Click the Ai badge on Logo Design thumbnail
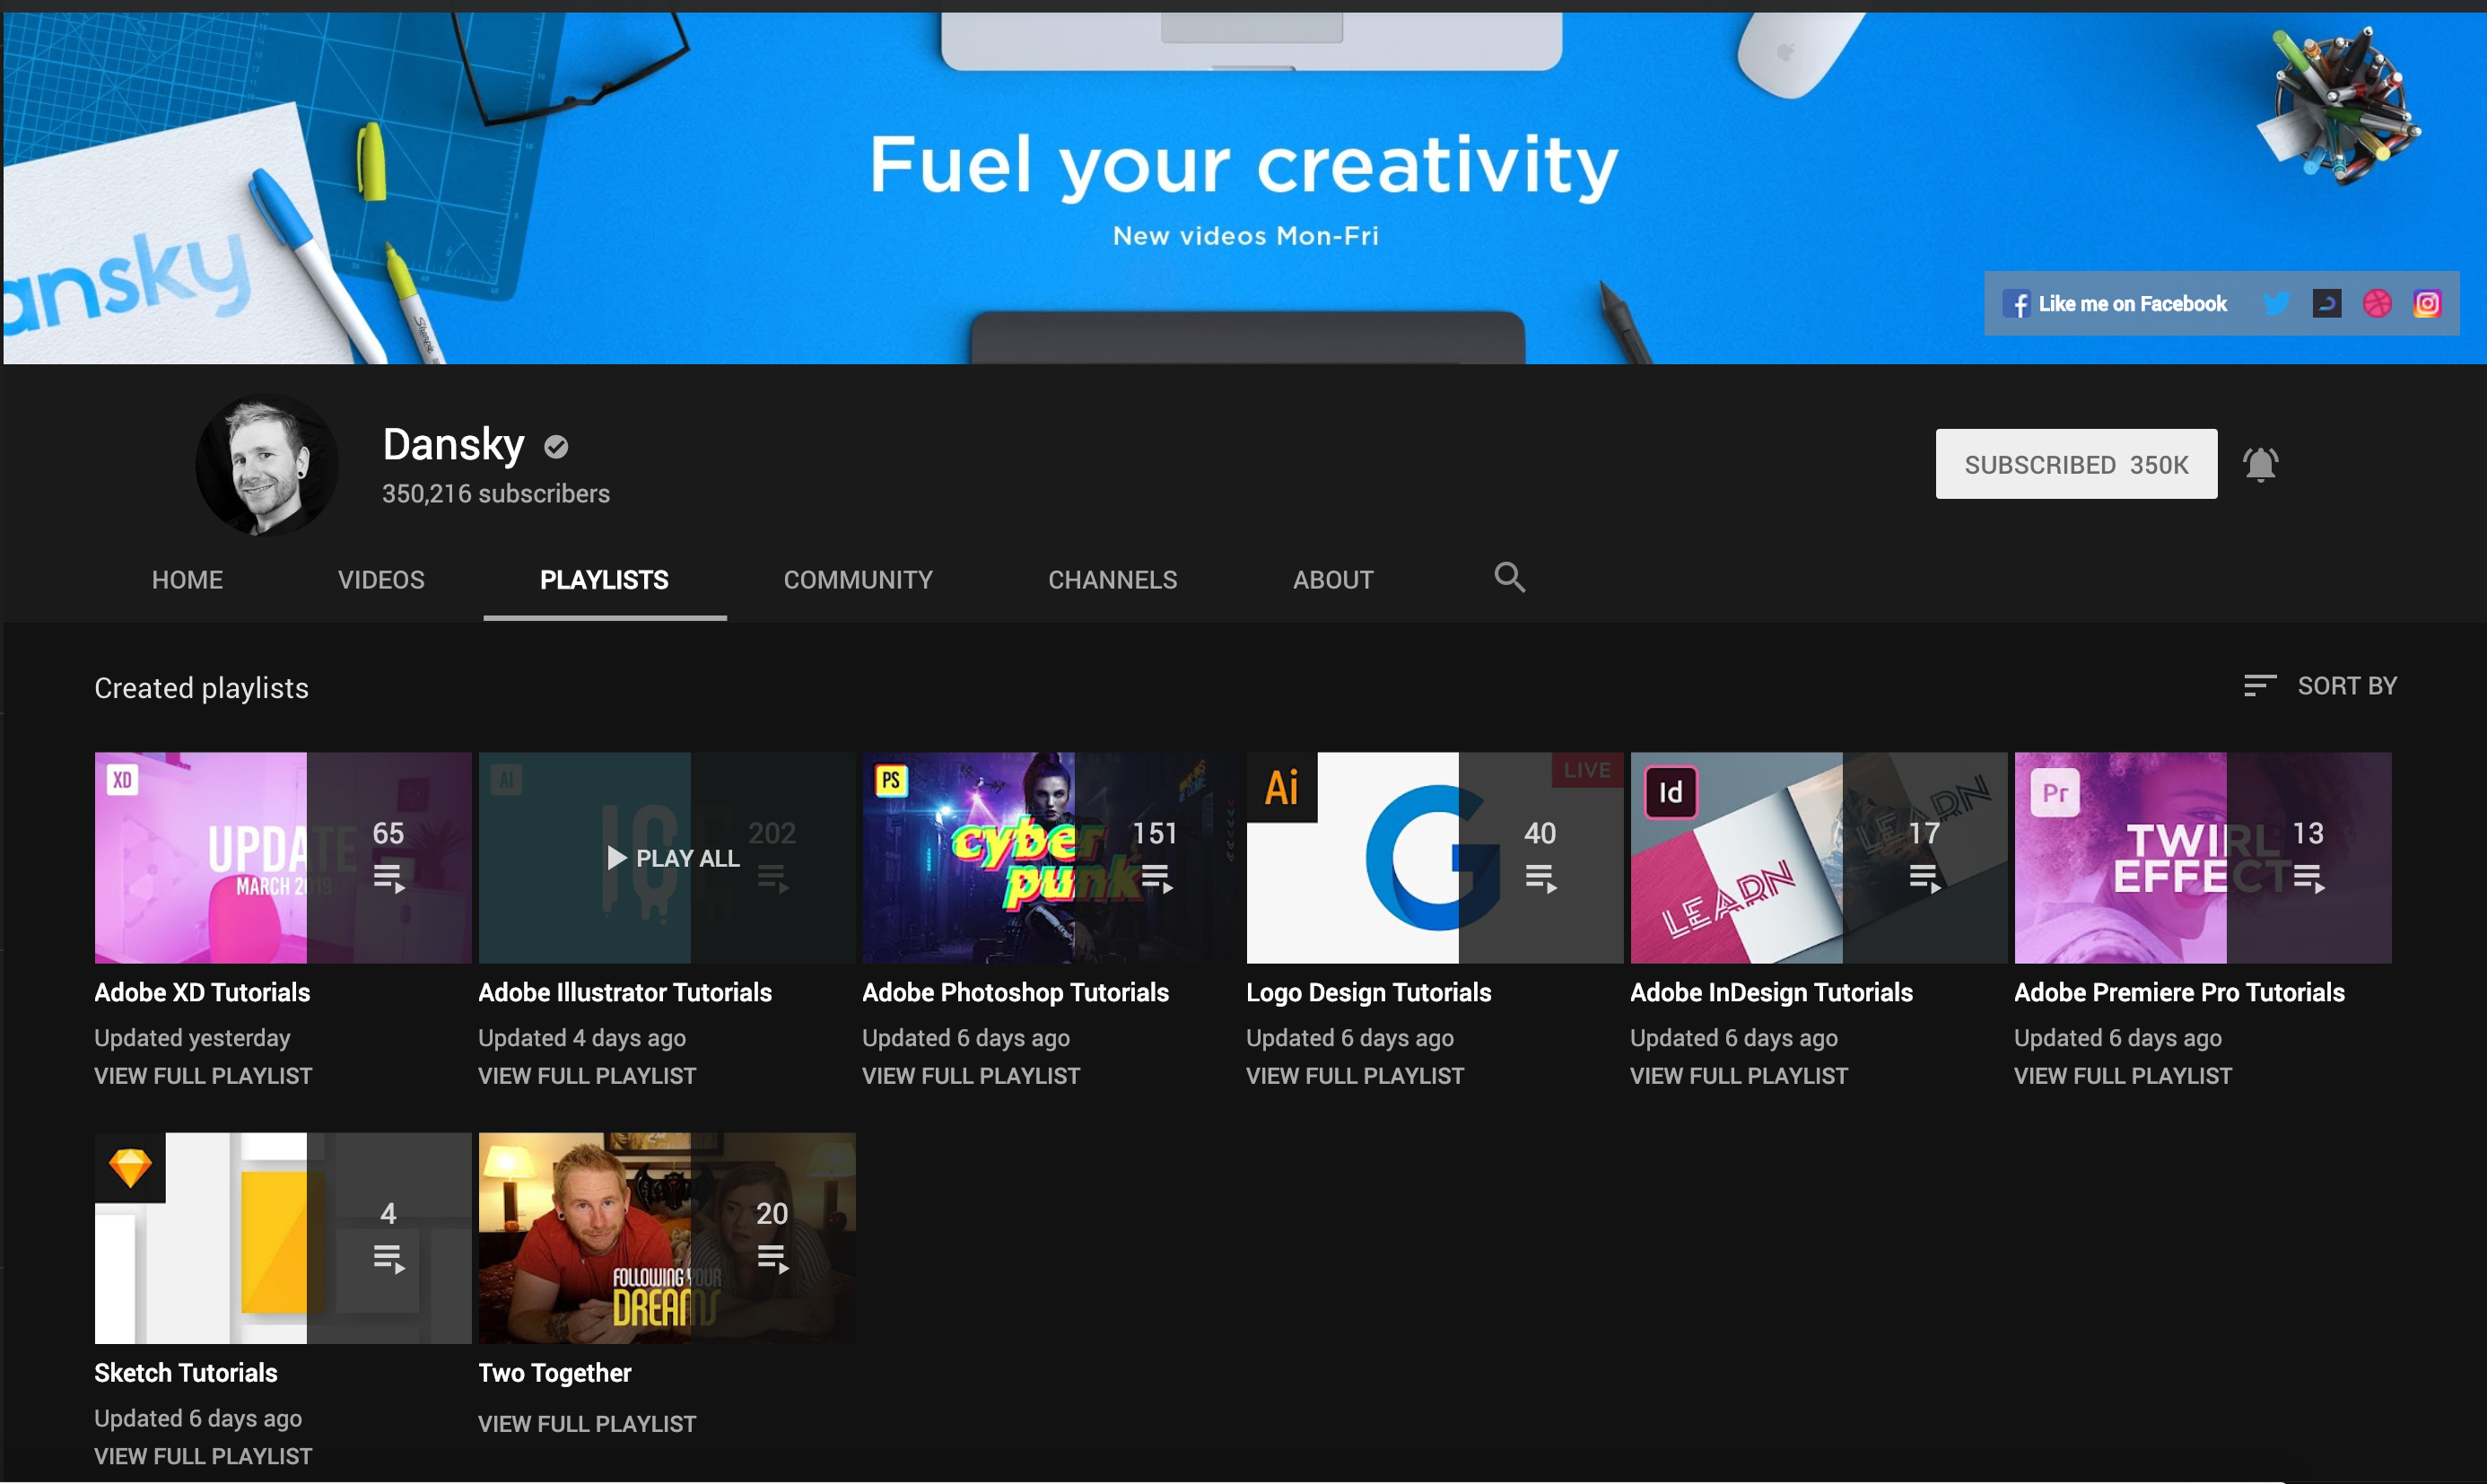Image resolution: width=2487 pixels, height=1484 pixels. [1282, 787]
